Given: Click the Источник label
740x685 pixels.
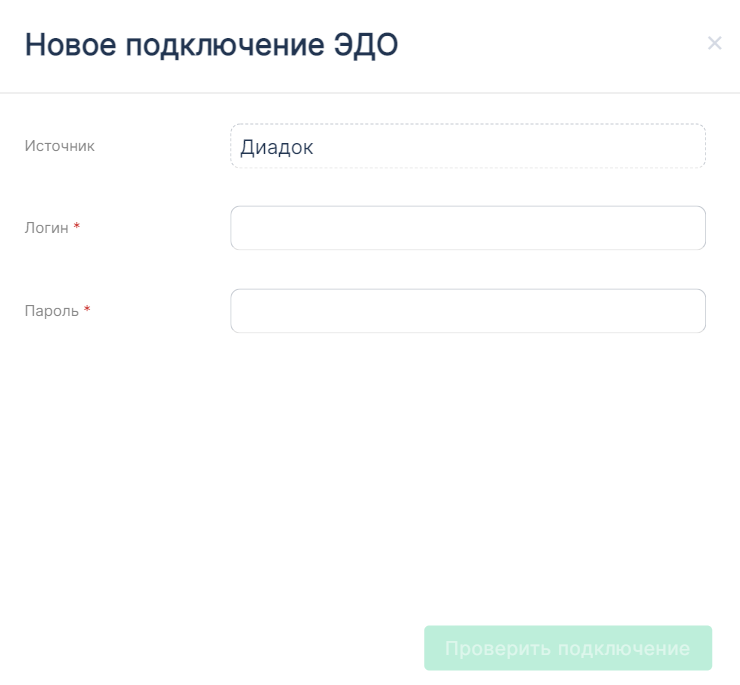Looking at the screenshot, I should 59,146.
